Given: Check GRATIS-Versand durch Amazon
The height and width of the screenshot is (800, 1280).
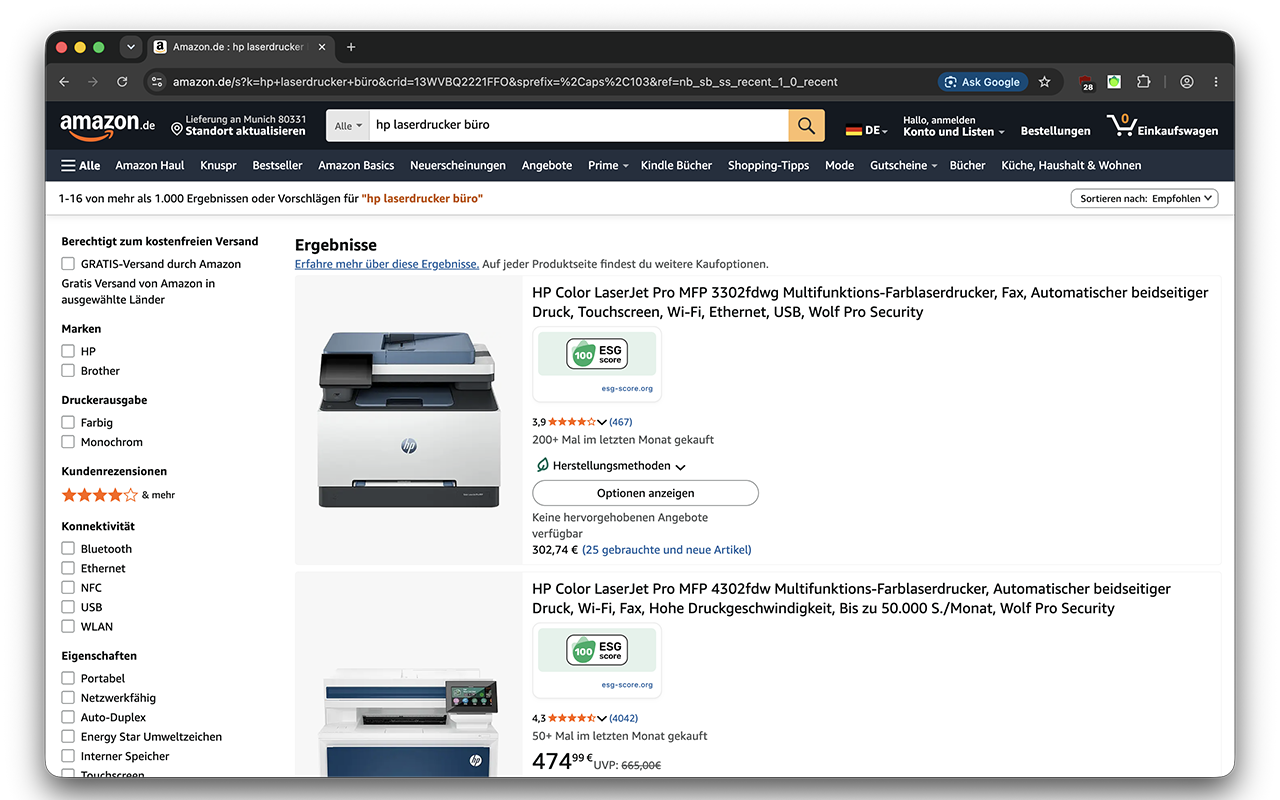Looking at the screenshot, I should point(68,264).
